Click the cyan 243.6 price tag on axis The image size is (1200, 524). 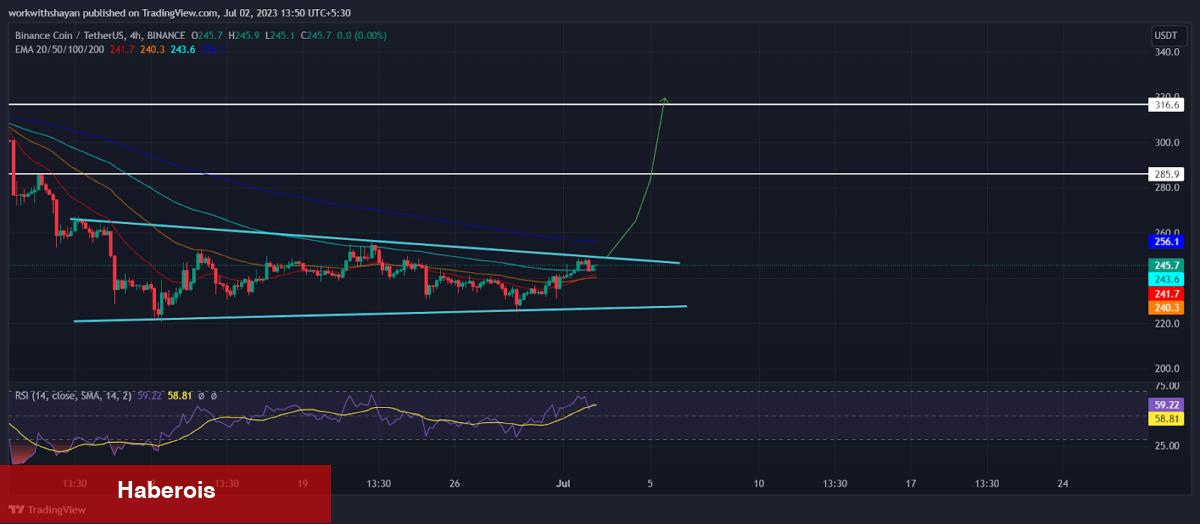1166,279
